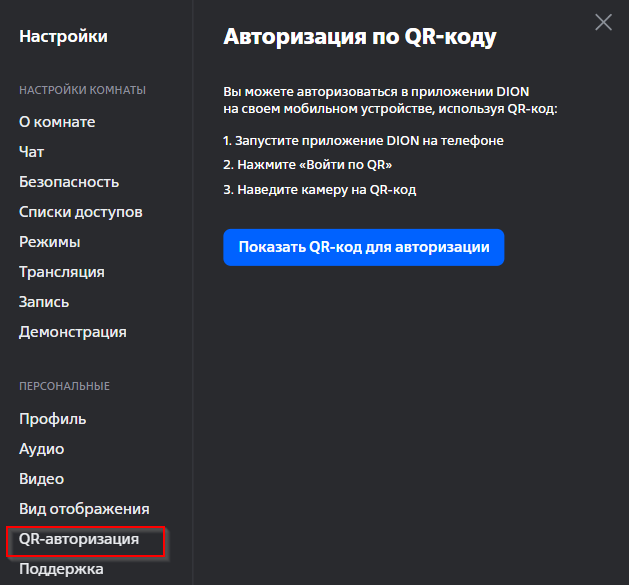Go to the personal «Профиль» section
The width and height of the screenshot is (629, 585).
[x=53, y=419]
